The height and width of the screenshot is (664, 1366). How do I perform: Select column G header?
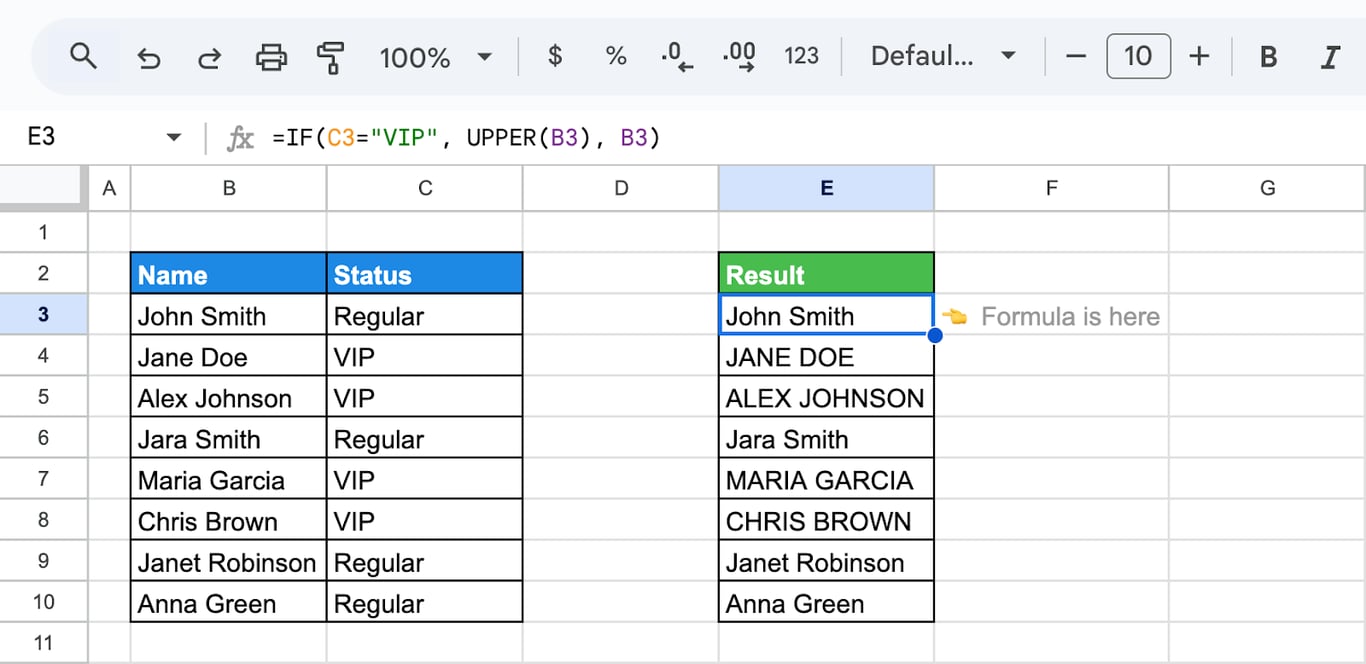1267,188
